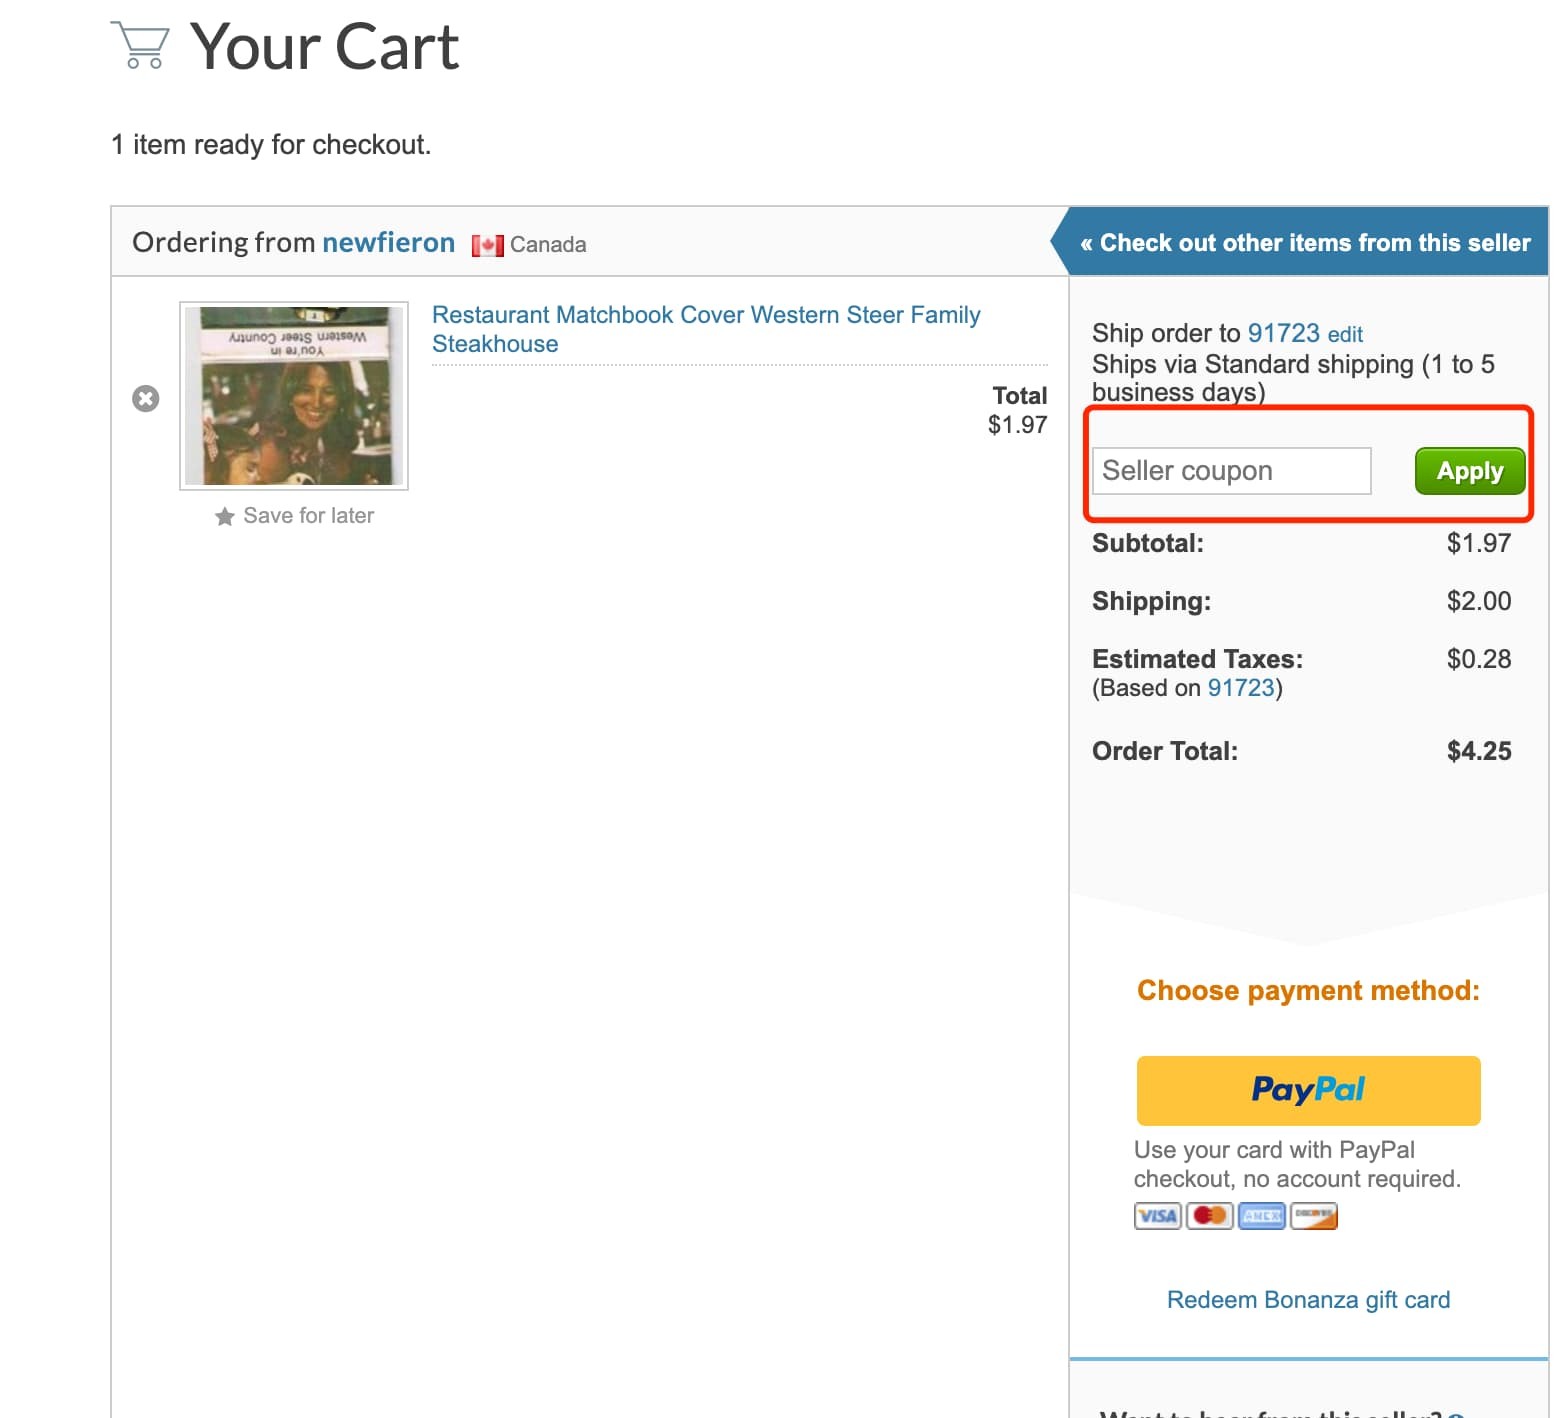
Task: Redeem a Bonanza gift card
Action: 1307,1299
